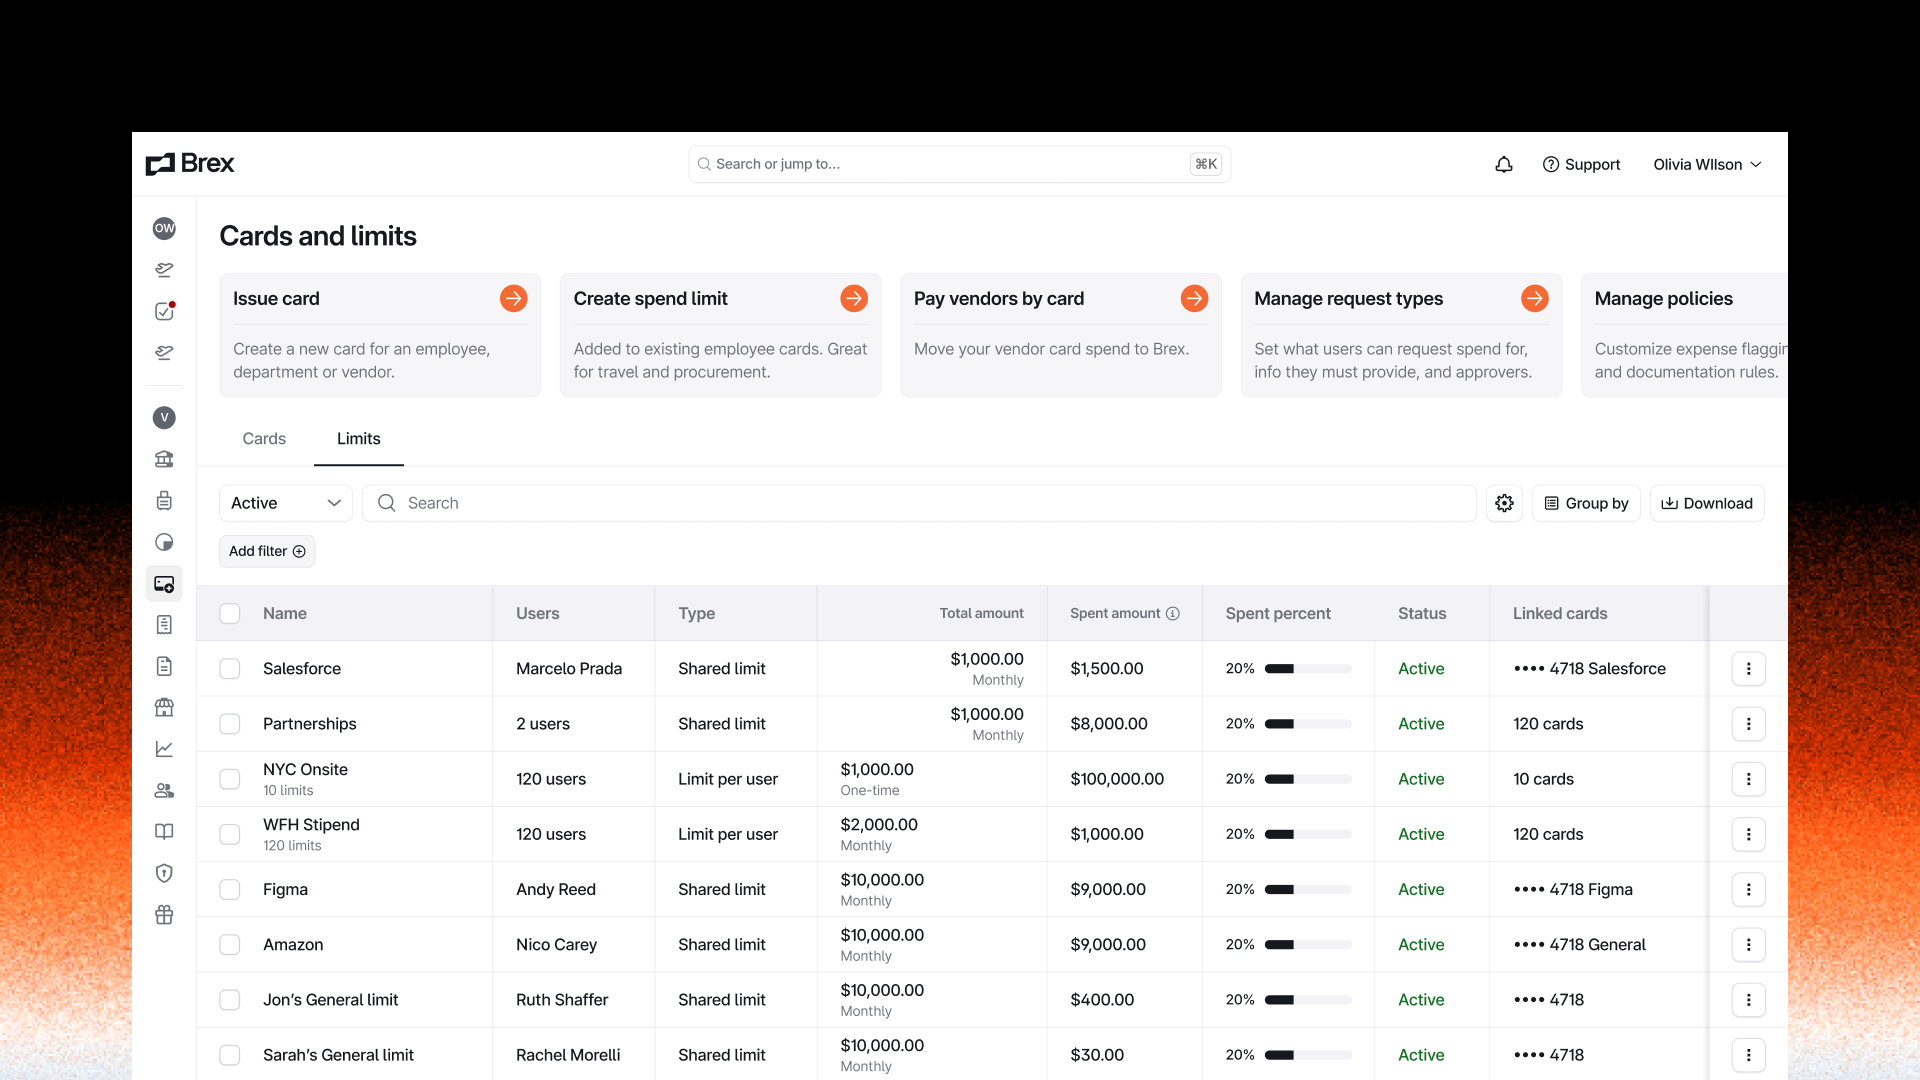Click the Brex logo
The width and height of the screenshot is (1920, 1080).
point(190,164)
